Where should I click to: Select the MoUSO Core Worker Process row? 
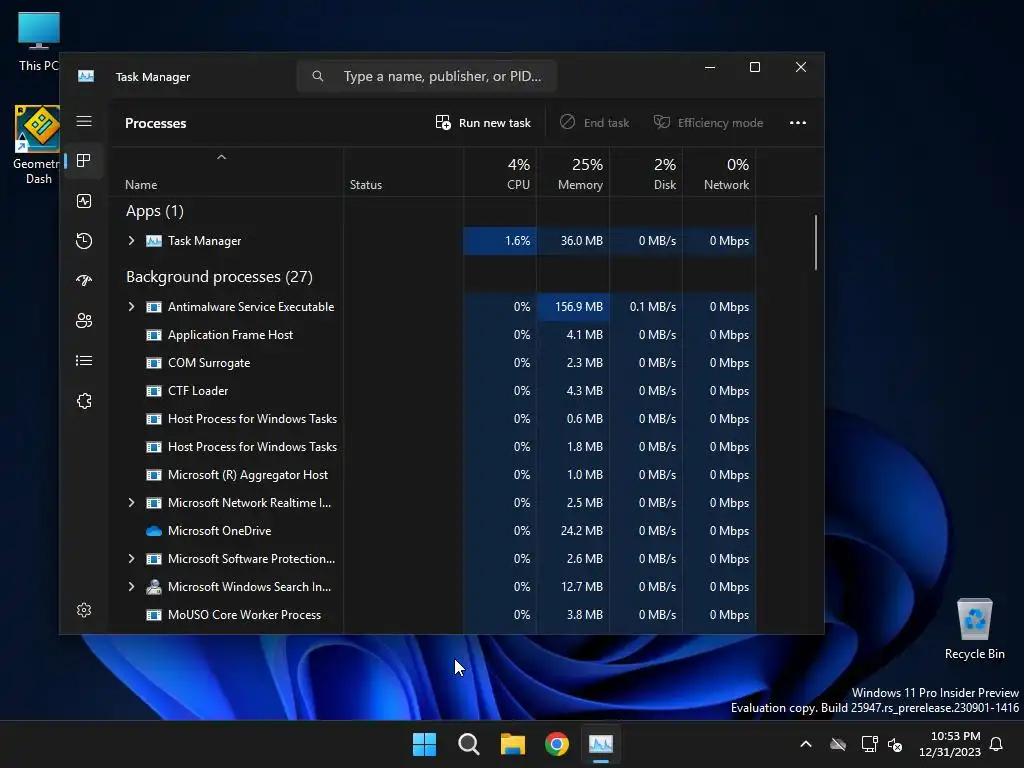432,615
